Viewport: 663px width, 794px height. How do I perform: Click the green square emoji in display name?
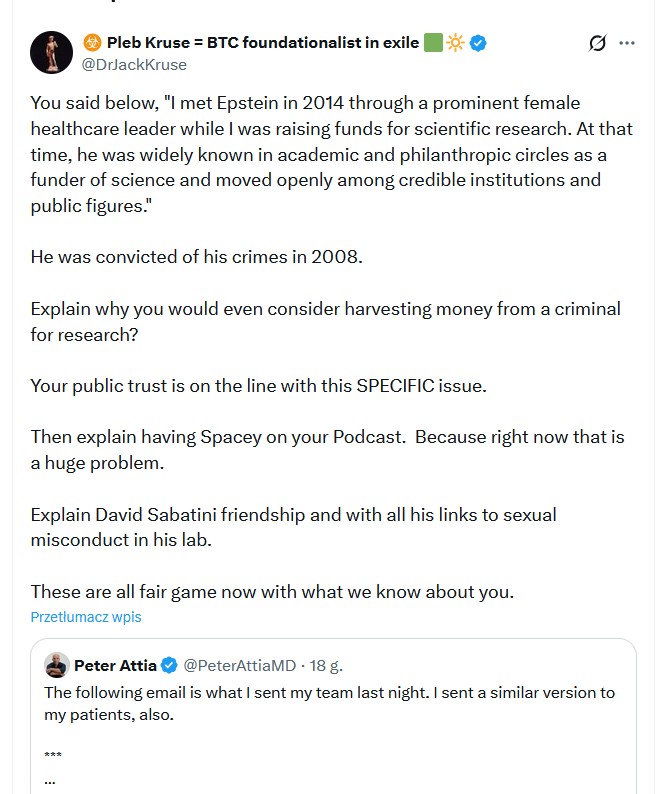click(433, 43)
